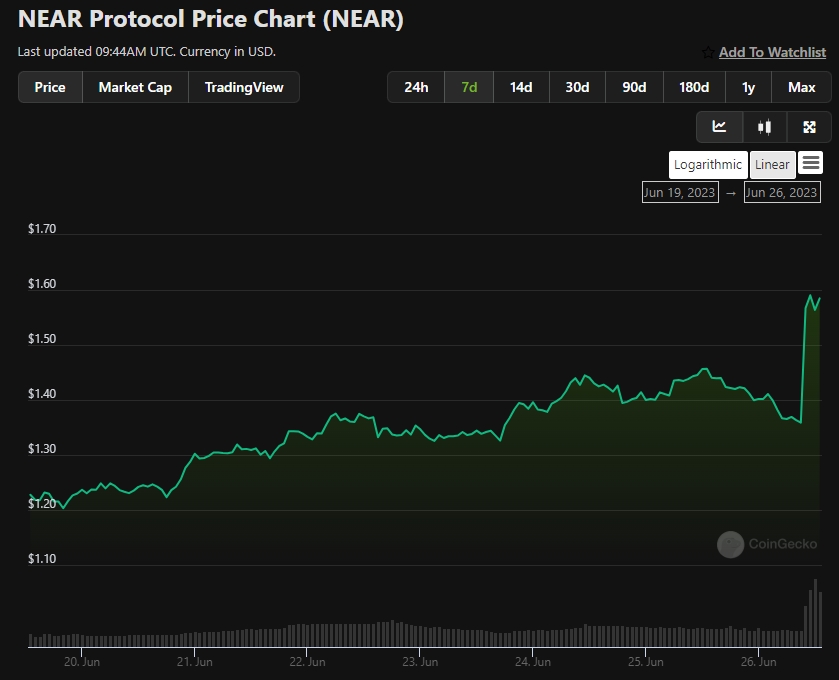Click the CoinGecko logo watermark

tap(767, 544)
